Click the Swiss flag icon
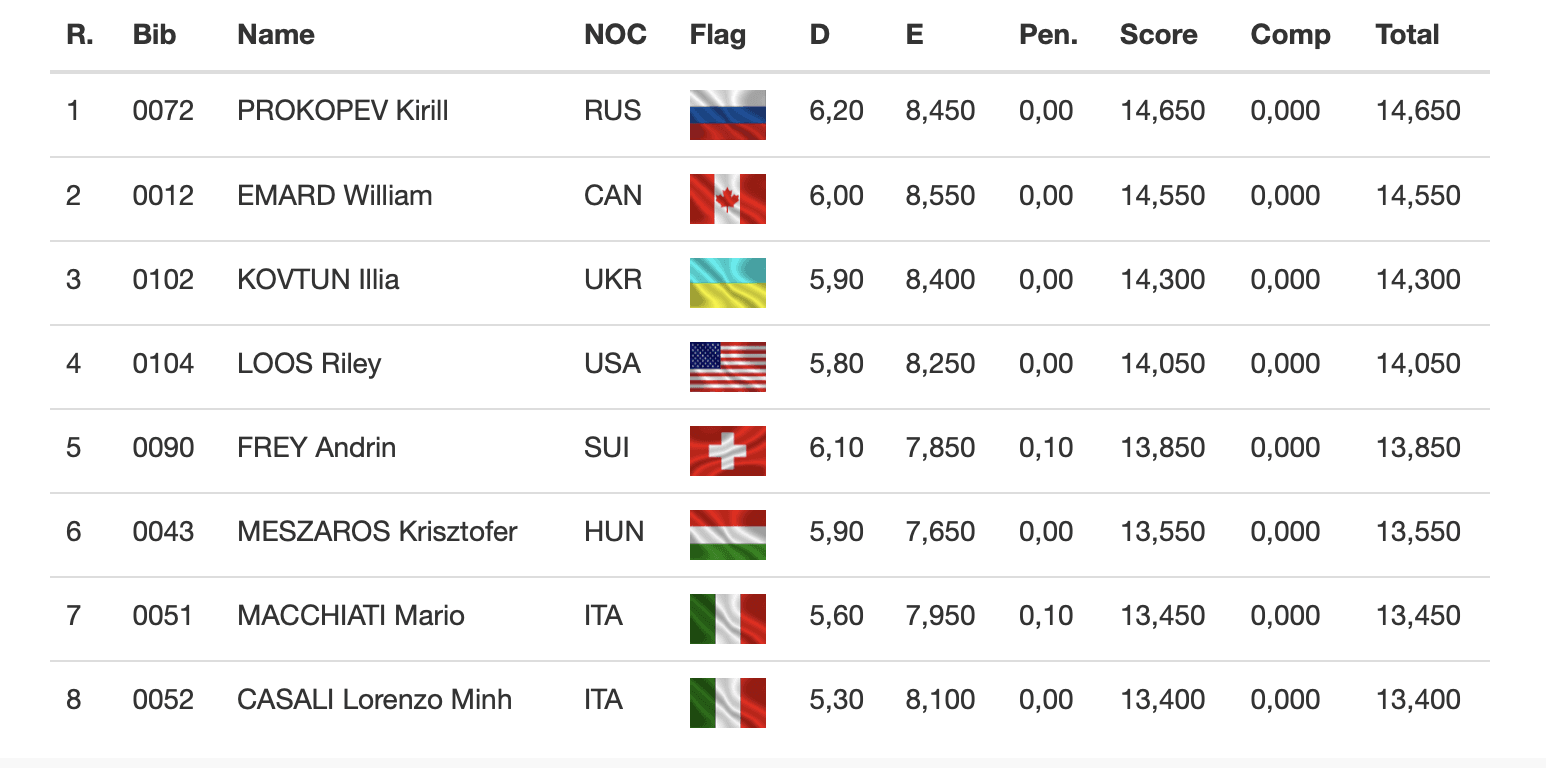This screenshot has width=1546, height=768. (727, 450)
